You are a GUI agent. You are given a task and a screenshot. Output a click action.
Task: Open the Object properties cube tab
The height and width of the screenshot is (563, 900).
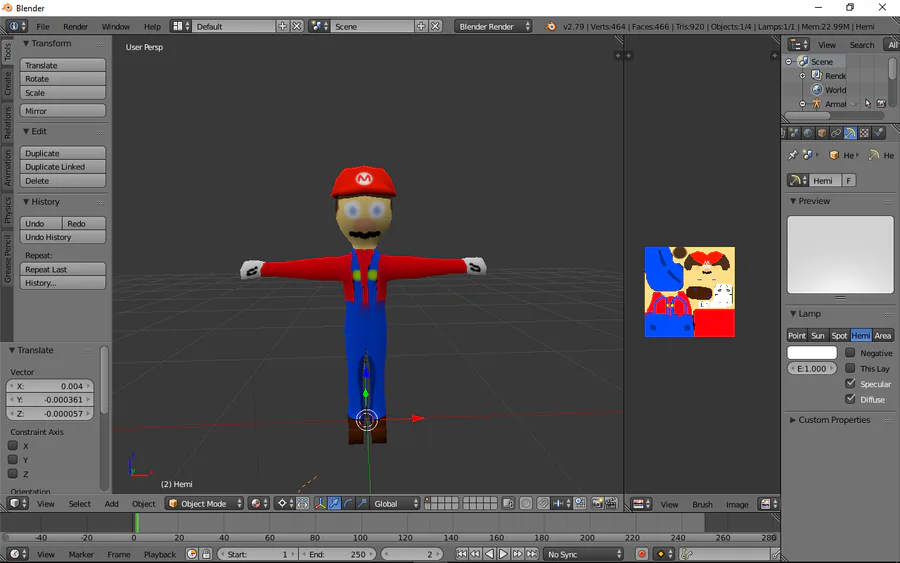(x=822, y=133)
